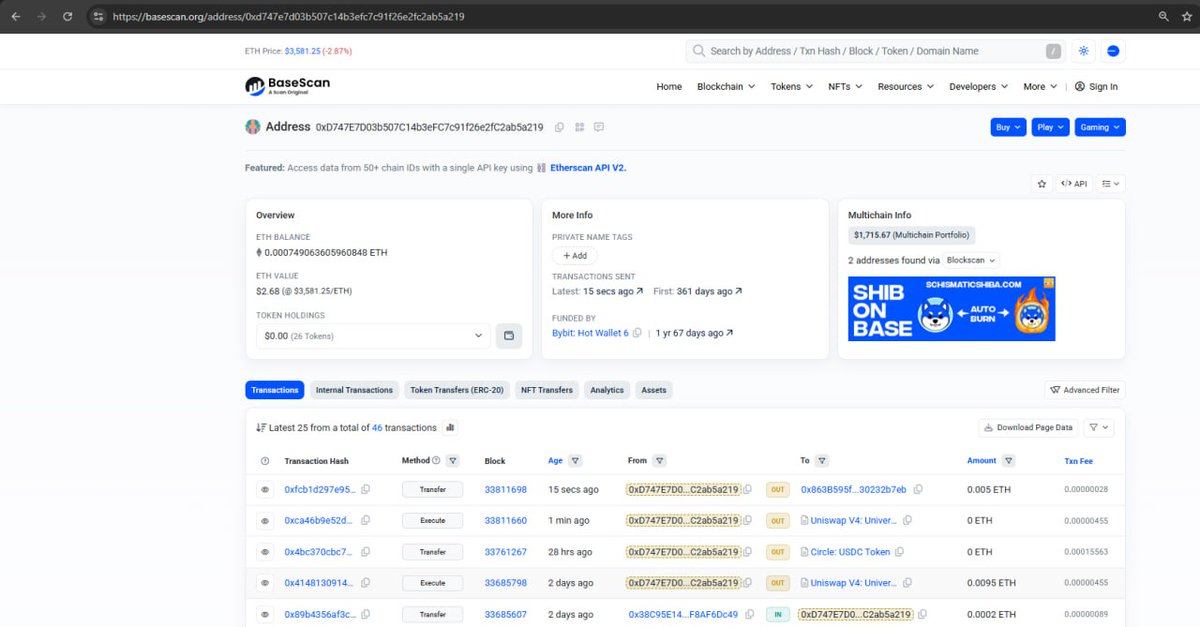Click the Base network icon near the search bar
The height and width of the screenshot is (627, 1200).
tap(1111, 50)
